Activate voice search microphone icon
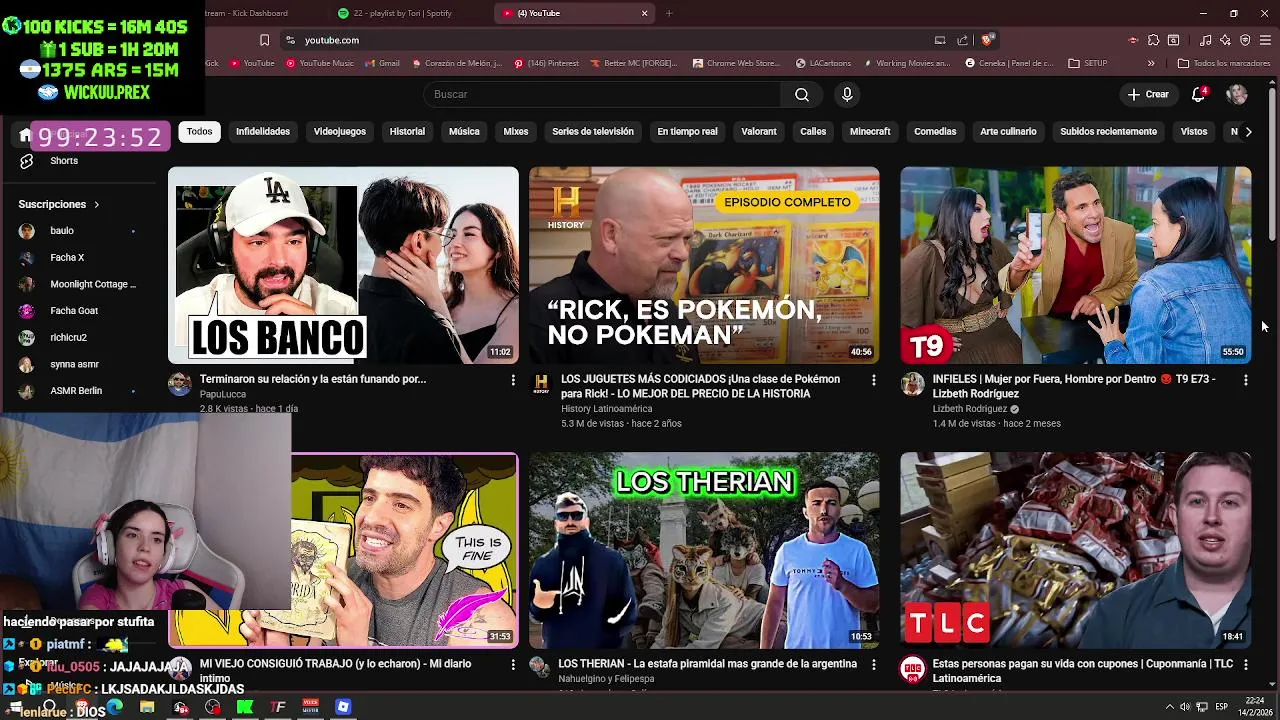This screenshot has width=1280, height=720. 847,94
